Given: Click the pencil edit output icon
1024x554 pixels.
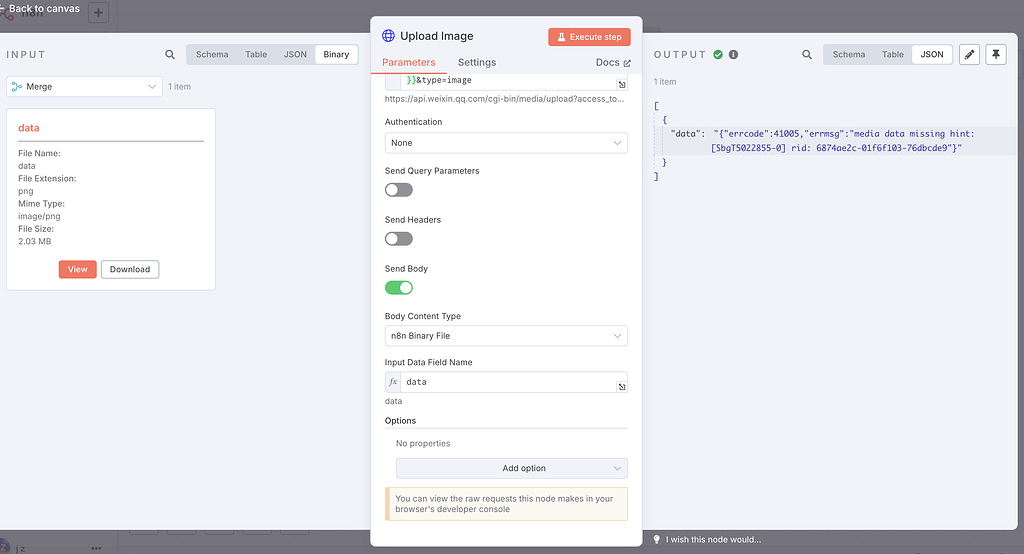Looking at the screenshot, I should [x=969, y=55].
